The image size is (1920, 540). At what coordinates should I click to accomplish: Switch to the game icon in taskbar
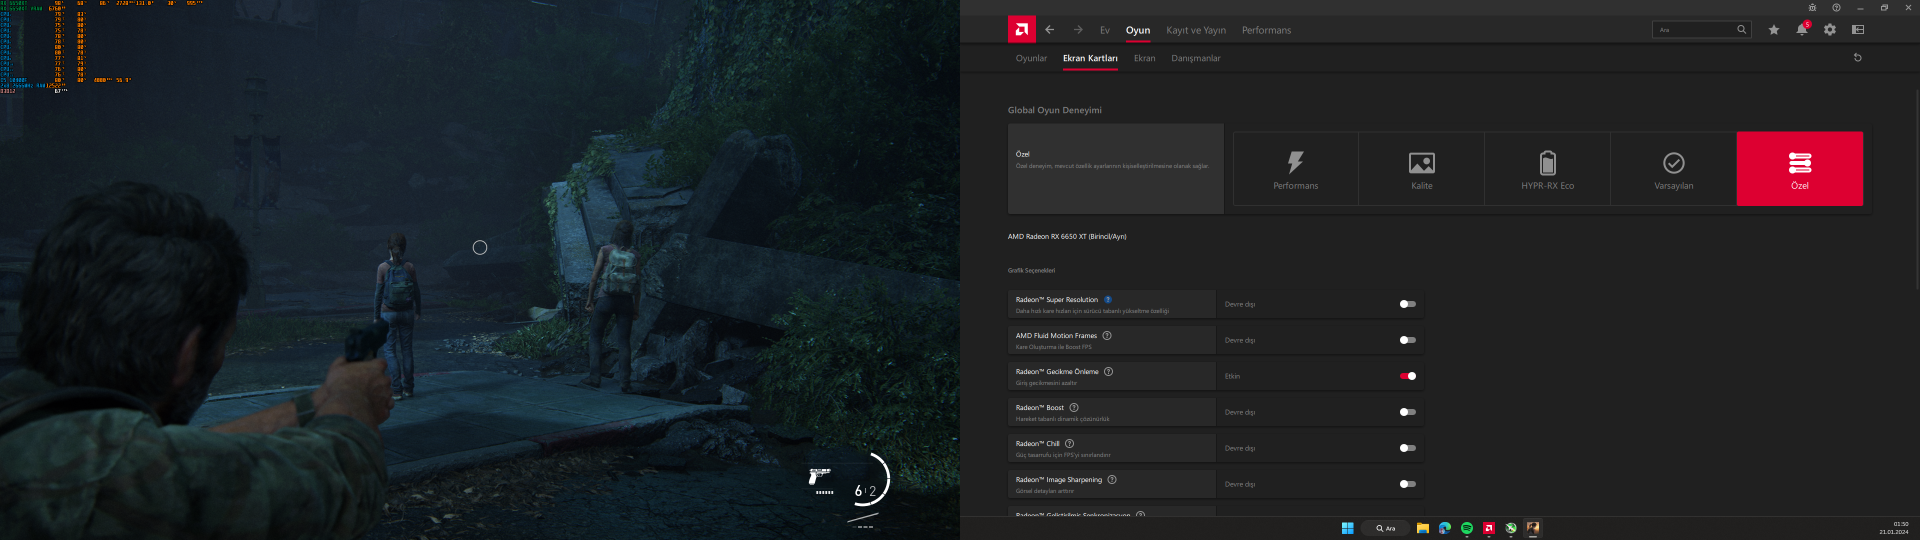pos(1533,528)
